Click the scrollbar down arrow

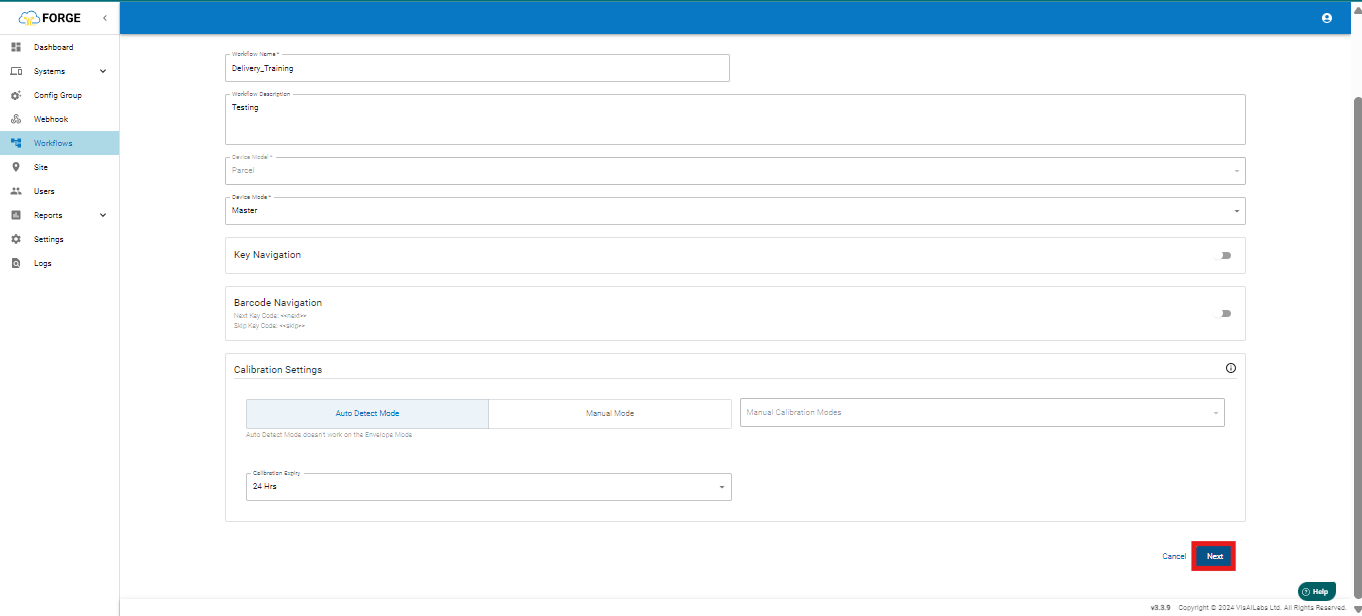(x=1357, y=609)
